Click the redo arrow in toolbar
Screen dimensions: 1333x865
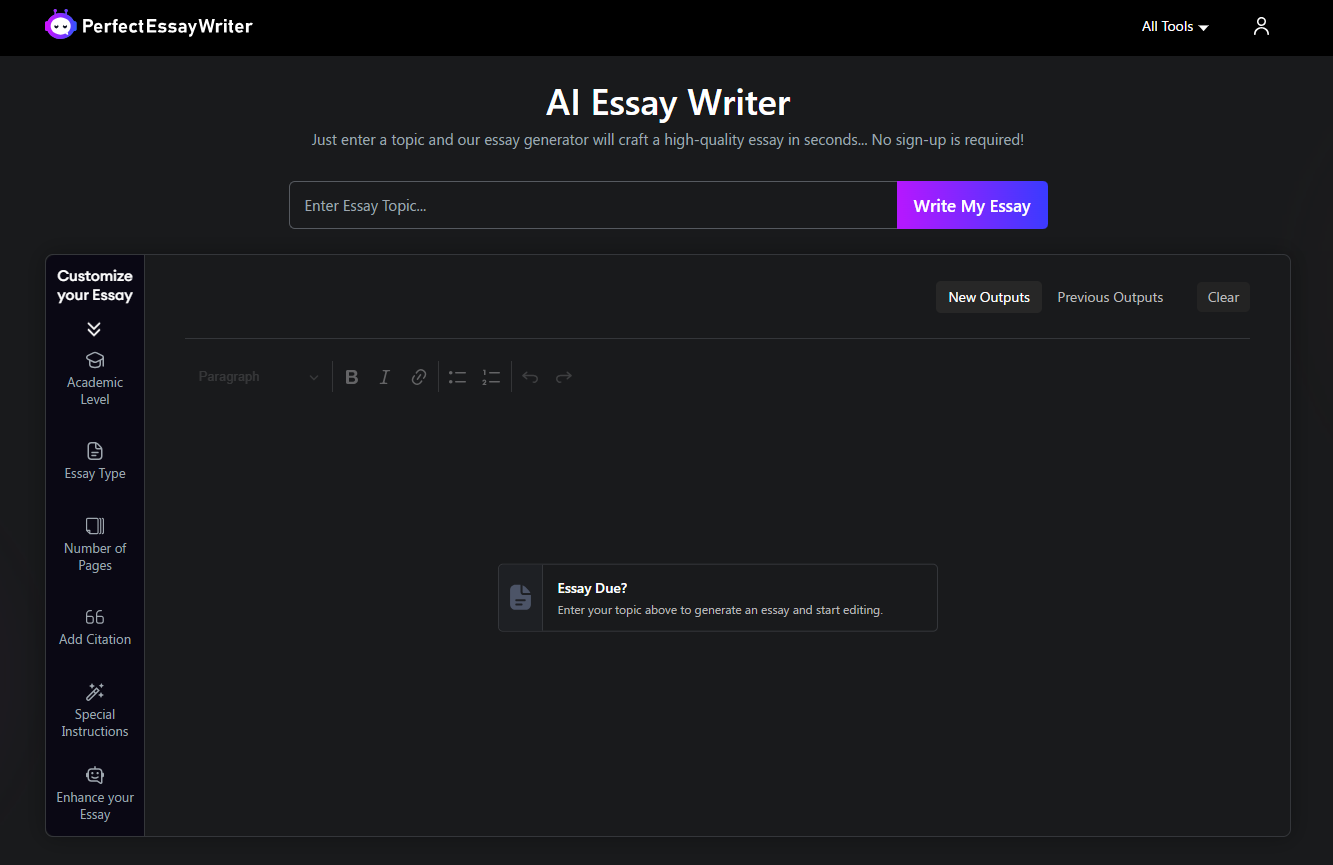pos(564,377)
